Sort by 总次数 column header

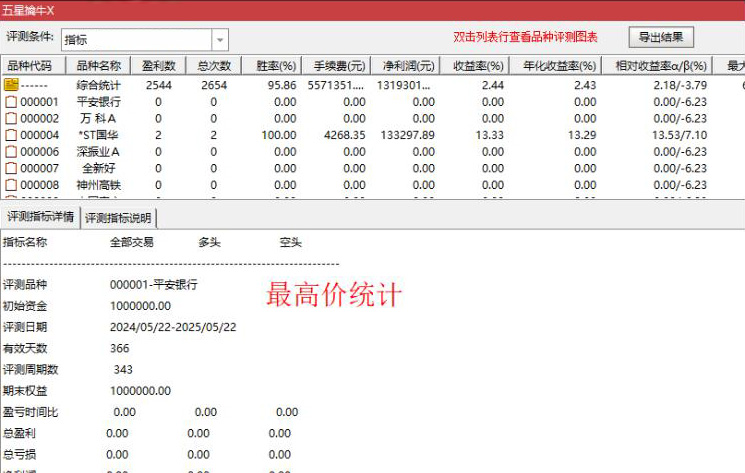point(214,66)
